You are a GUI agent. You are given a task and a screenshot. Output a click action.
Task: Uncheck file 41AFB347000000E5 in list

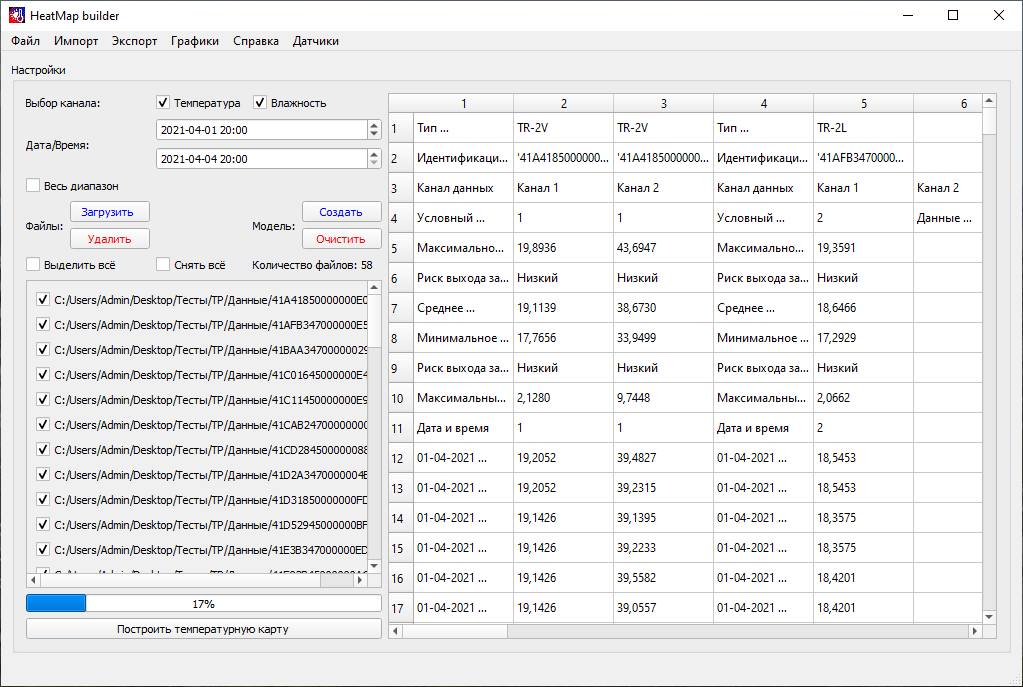(43, 324)
